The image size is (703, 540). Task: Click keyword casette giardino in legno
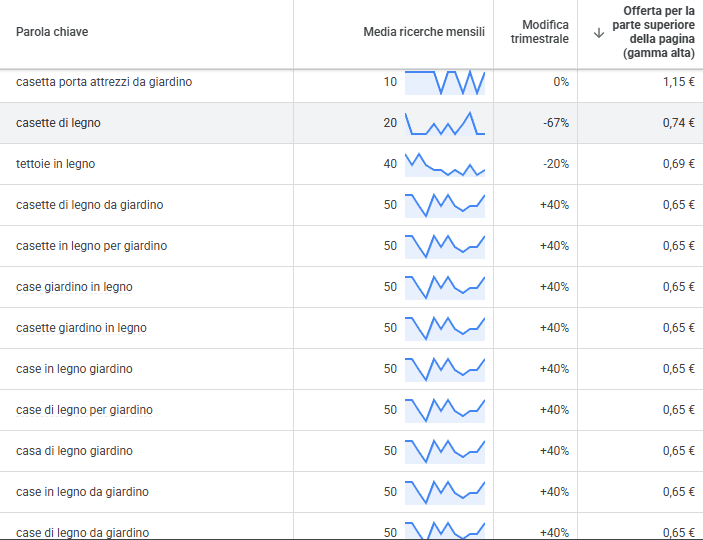tap(81, 328)
